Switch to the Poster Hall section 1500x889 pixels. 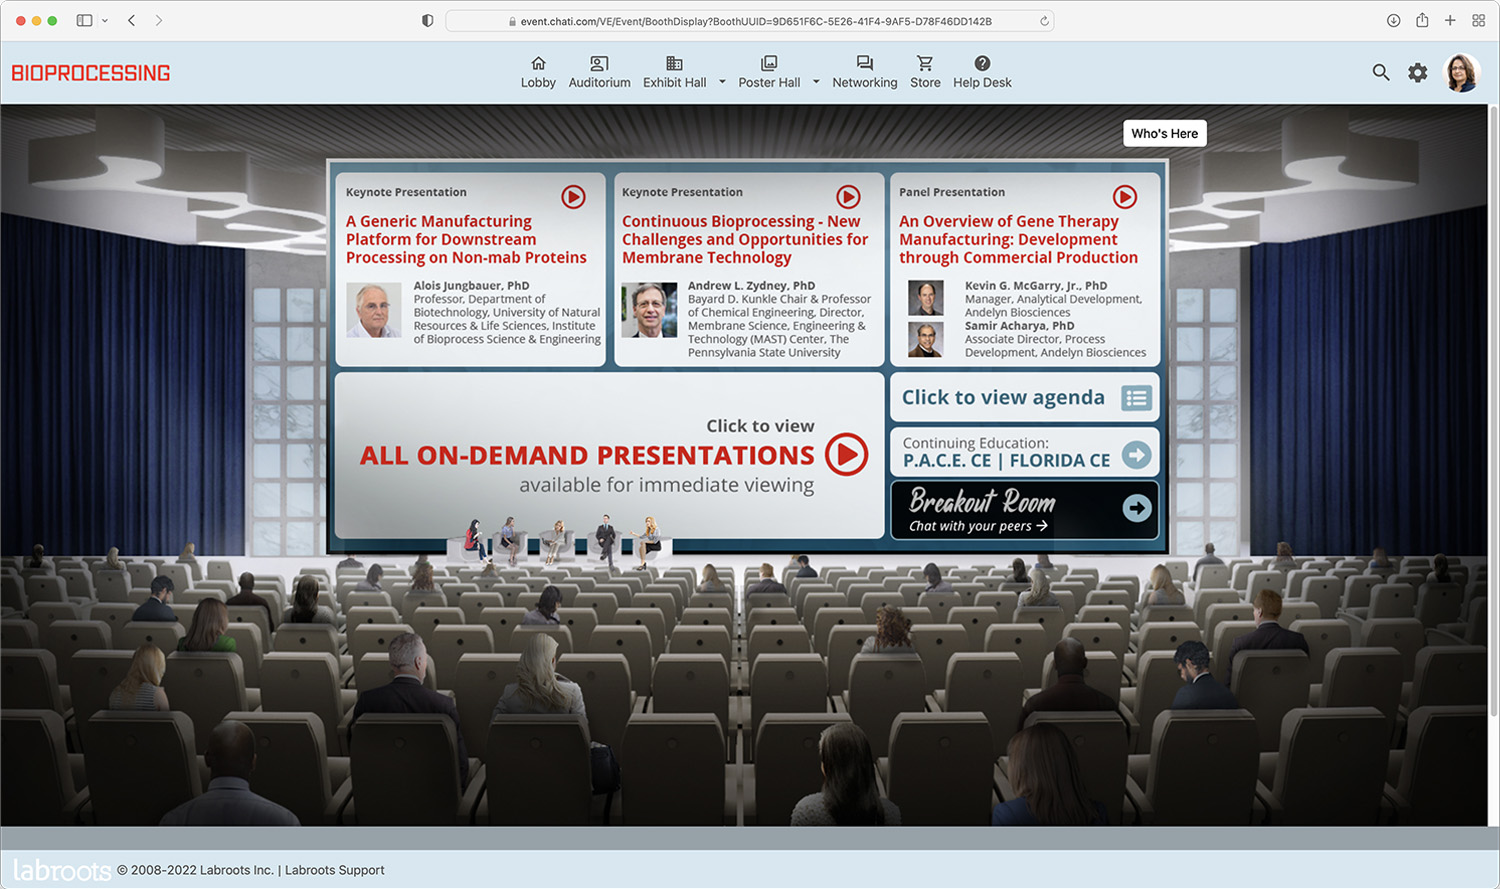coord(769,71)
